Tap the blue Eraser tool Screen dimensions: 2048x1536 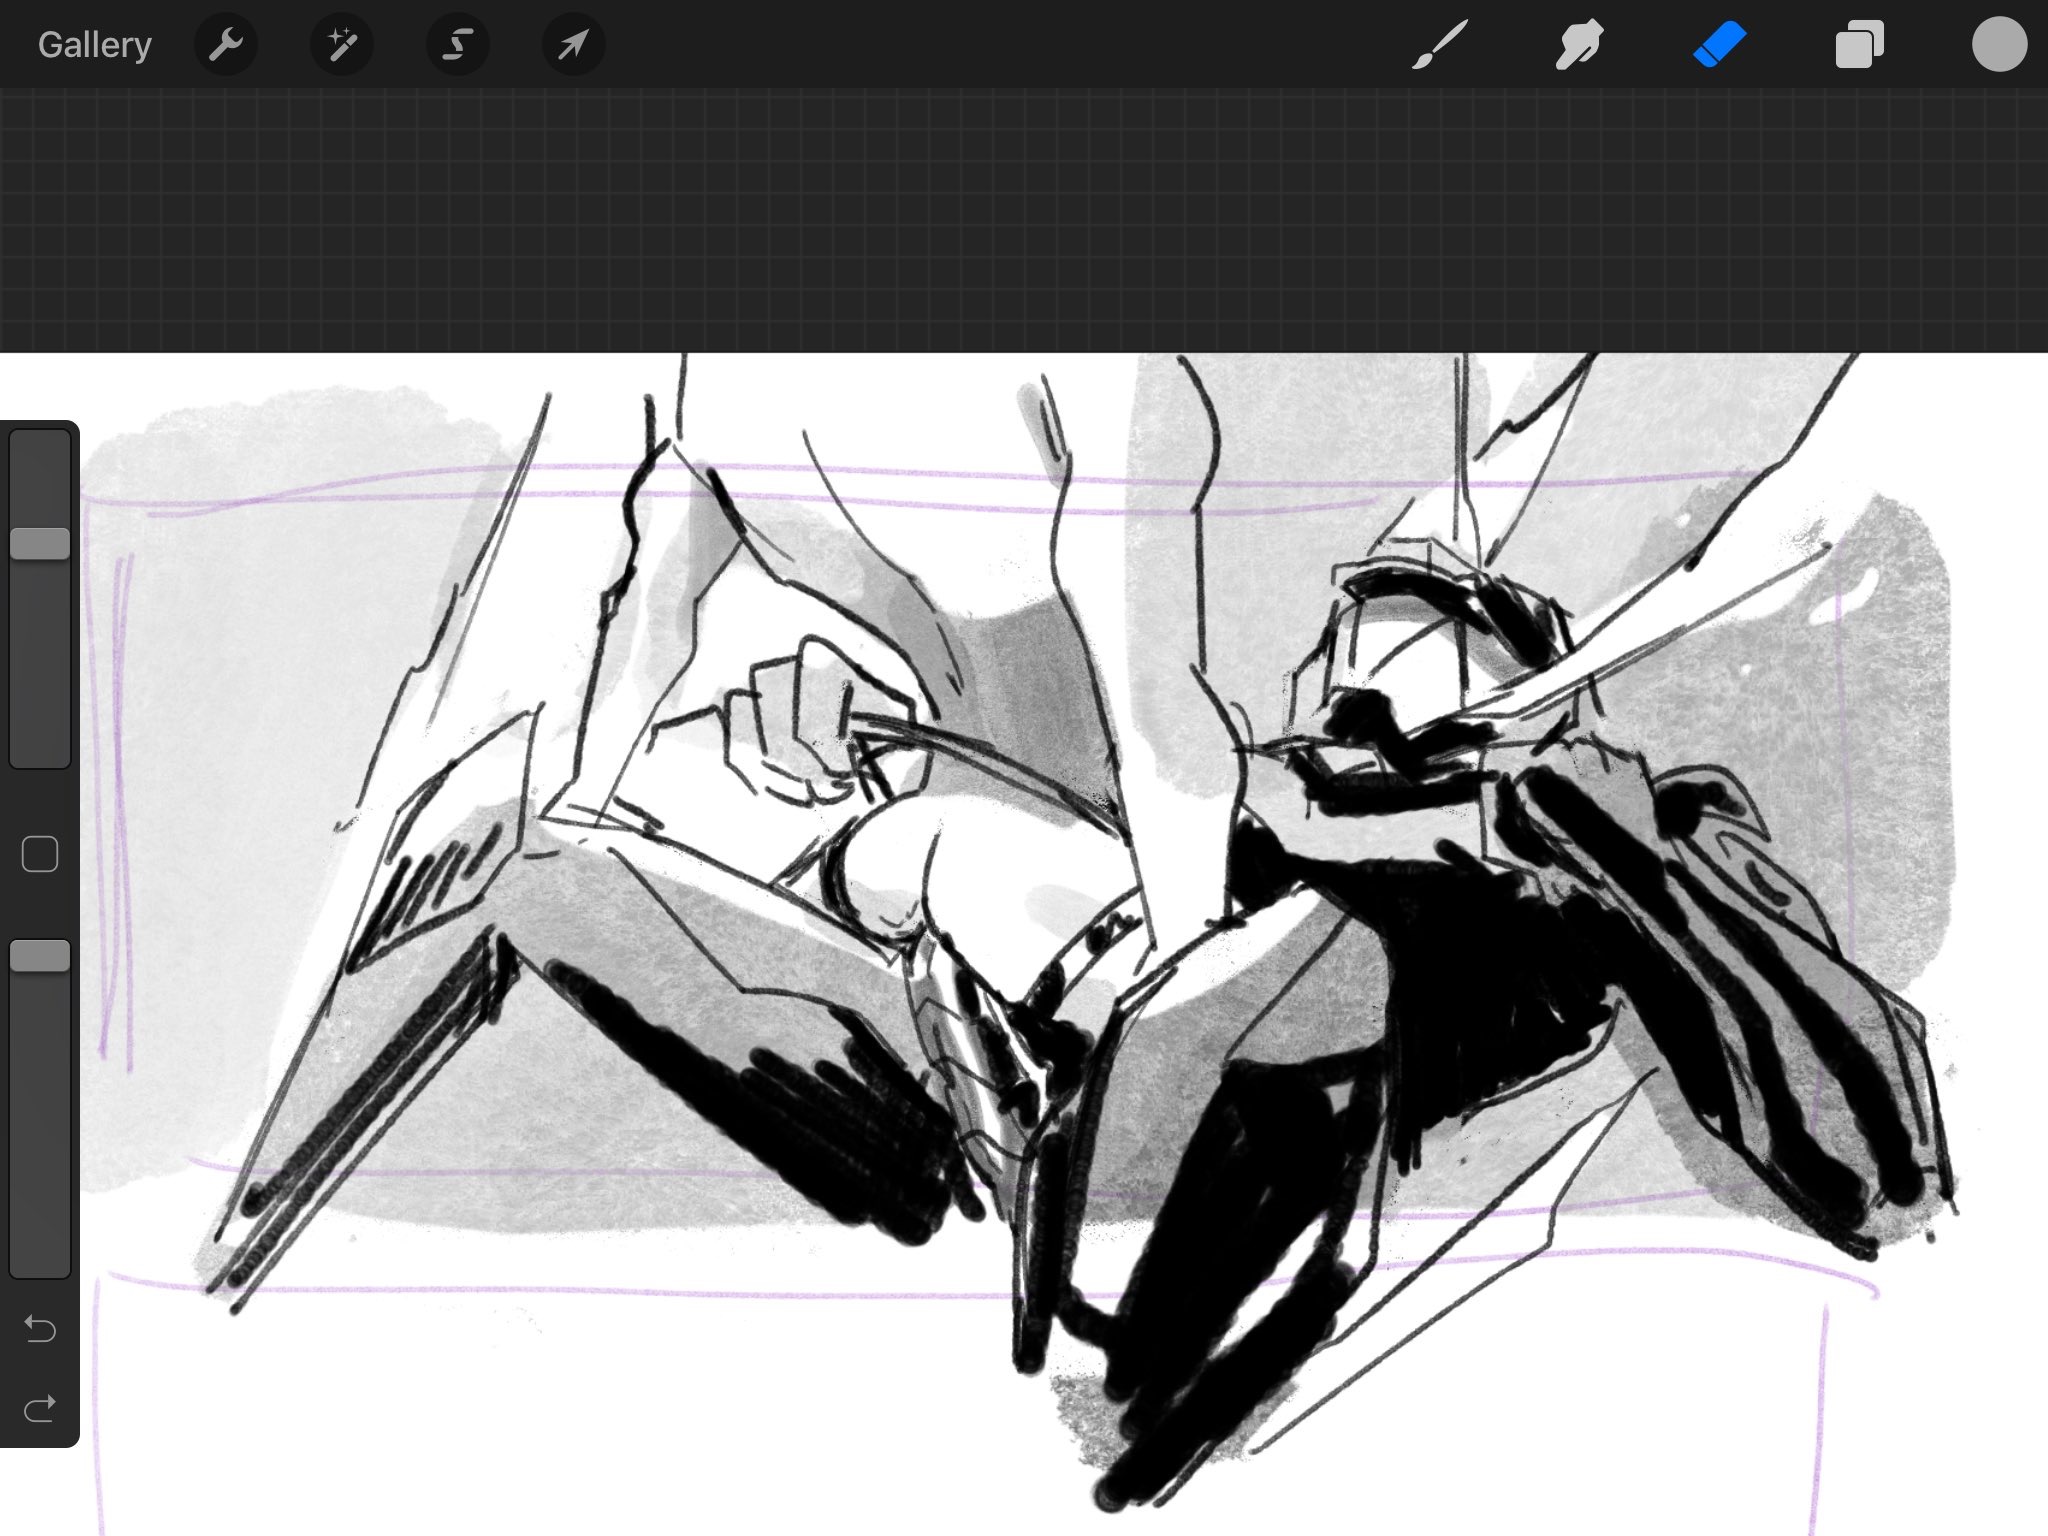(x=1719, y=45)
